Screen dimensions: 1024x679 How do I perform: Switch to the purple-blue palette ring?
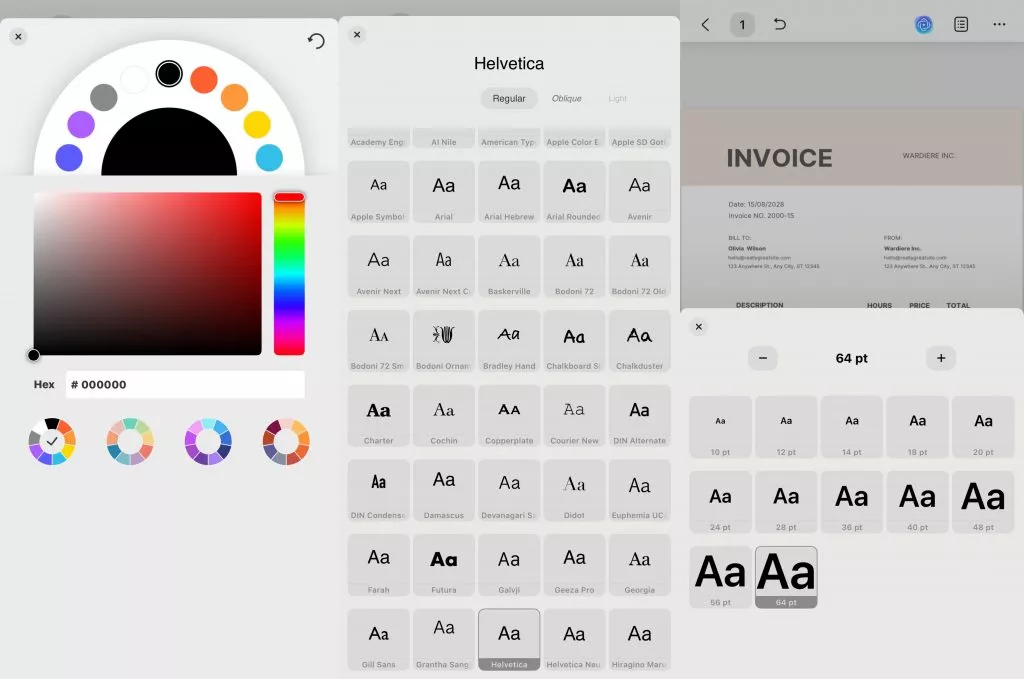[x=208, y=441]
